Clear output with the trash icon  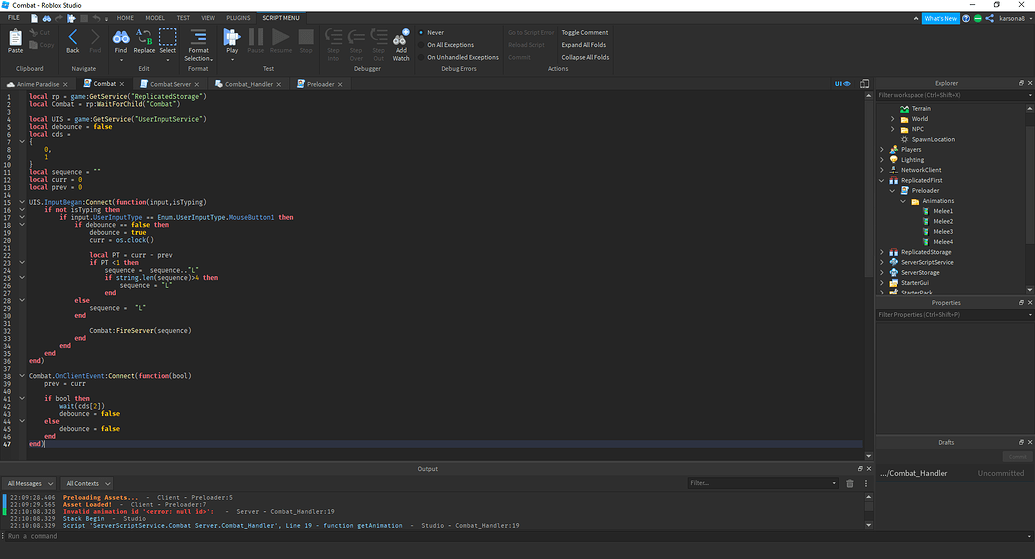(850, 483)
